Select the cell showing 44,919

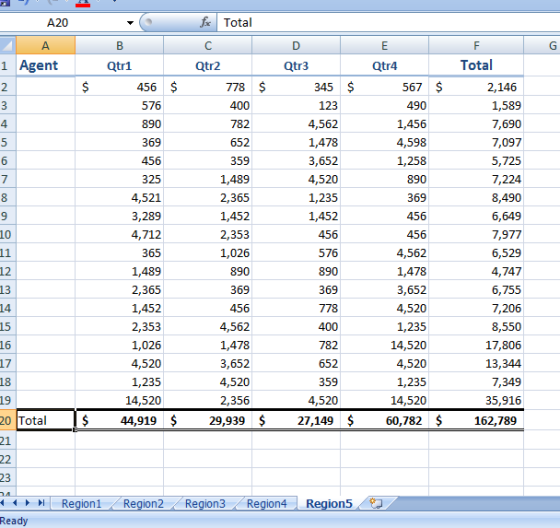click(x=119, y=420)
